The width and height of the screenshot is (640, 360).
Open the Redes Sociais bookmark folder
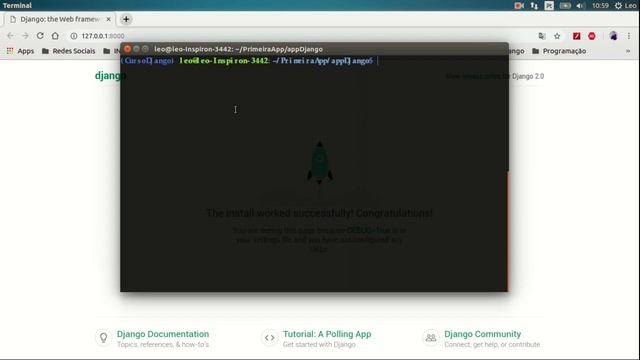click(x=69, y=51)
